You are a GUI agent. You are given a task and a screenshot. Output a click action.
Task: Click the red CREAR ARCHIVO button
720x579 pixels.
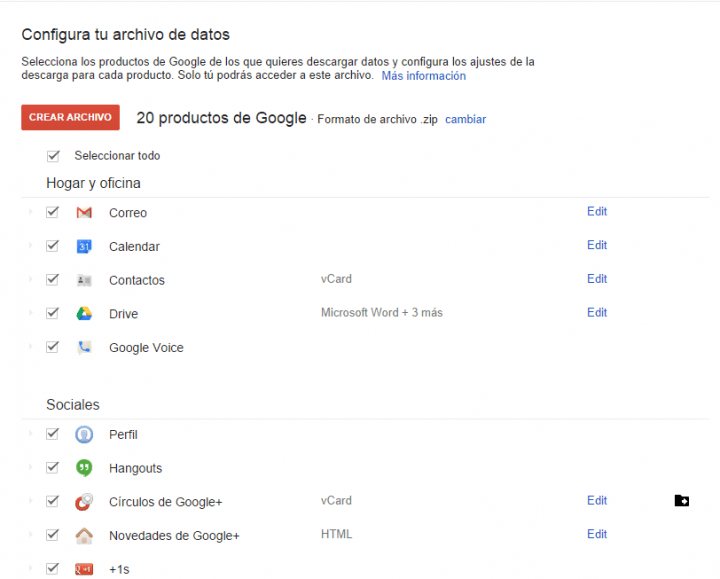coord(70,118)
